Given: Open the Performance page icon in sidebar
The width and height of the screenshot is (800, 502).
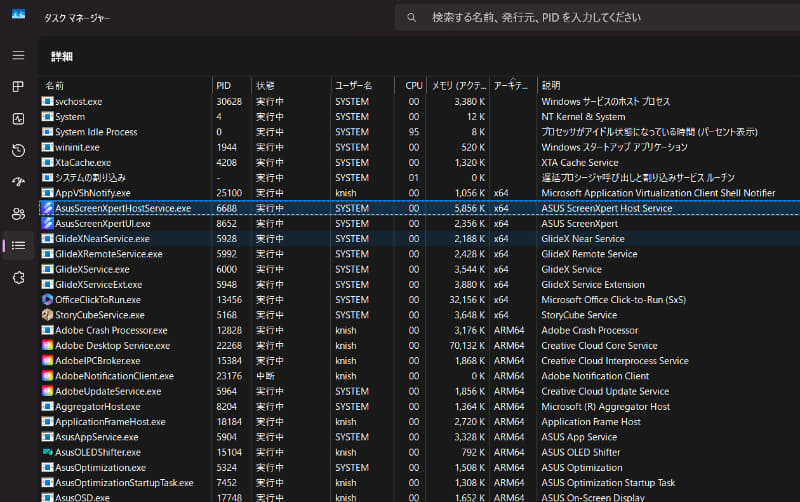Looking at the screenshot, I should tap(18, 119).
